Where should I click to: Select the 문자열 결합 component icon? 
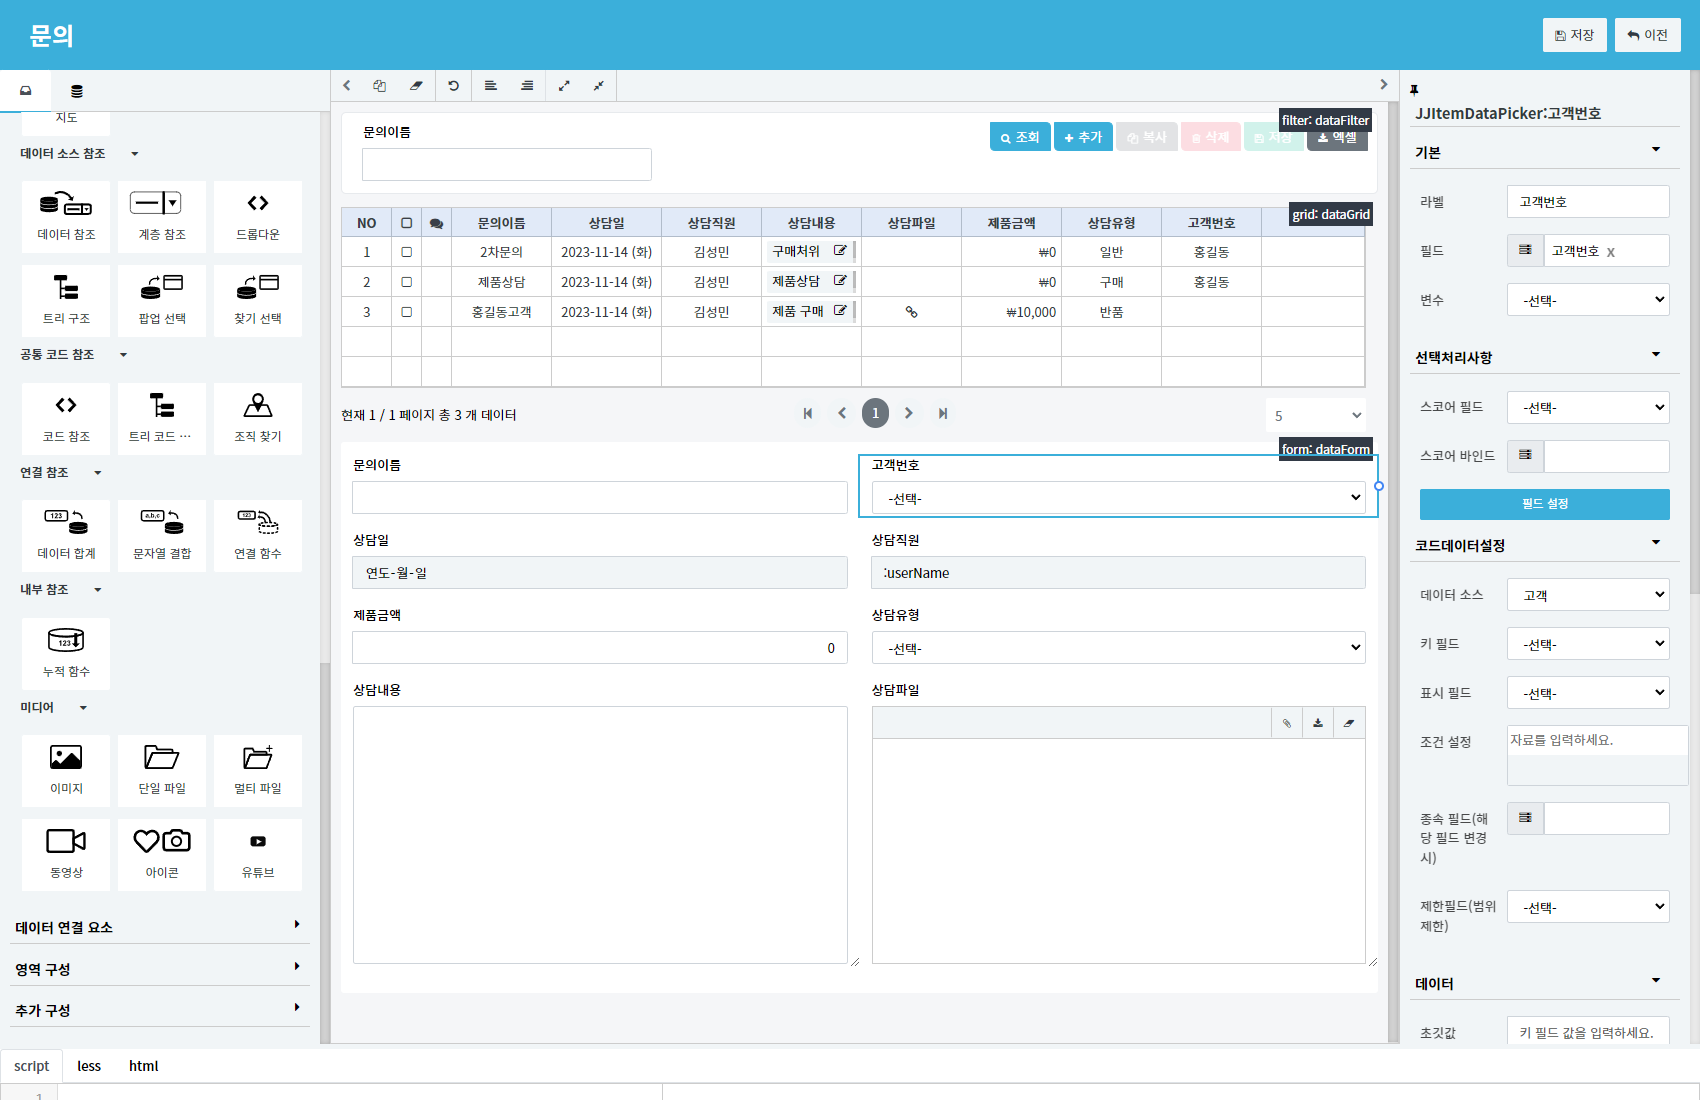(162, 535)
